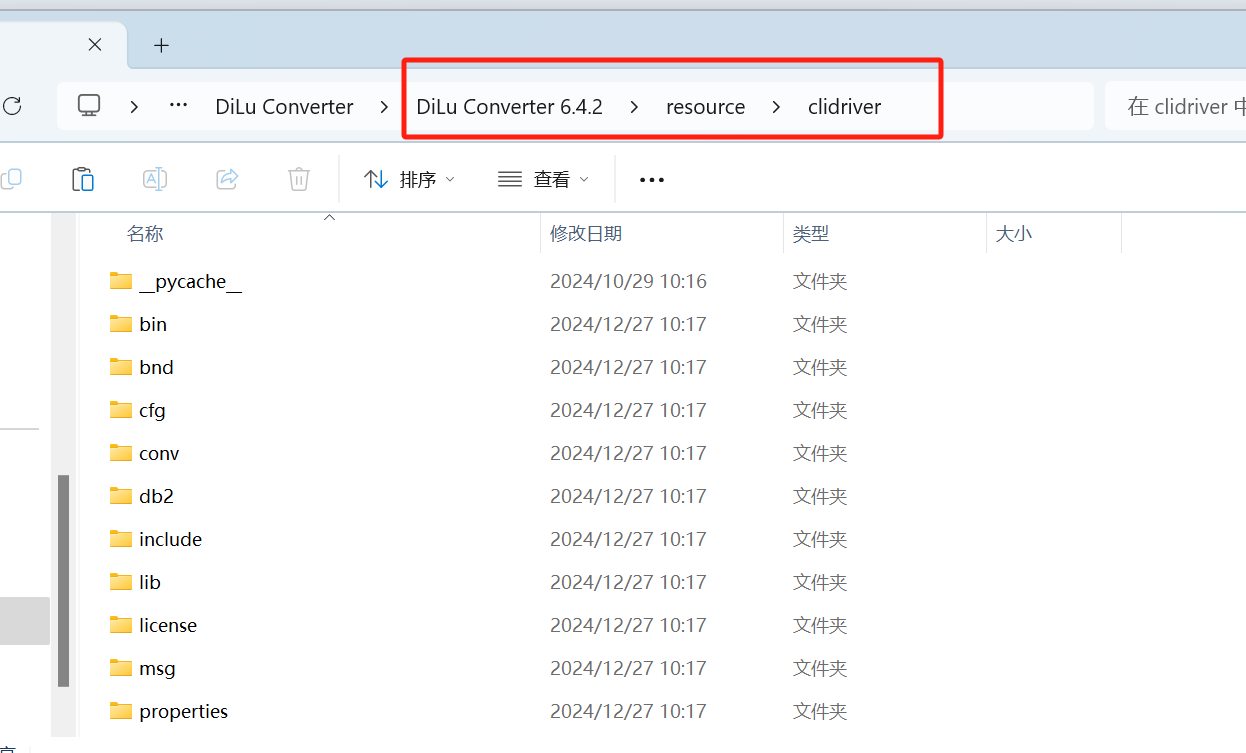
Task: Click the Copy toolbar icon
Action: pos(12,179)
